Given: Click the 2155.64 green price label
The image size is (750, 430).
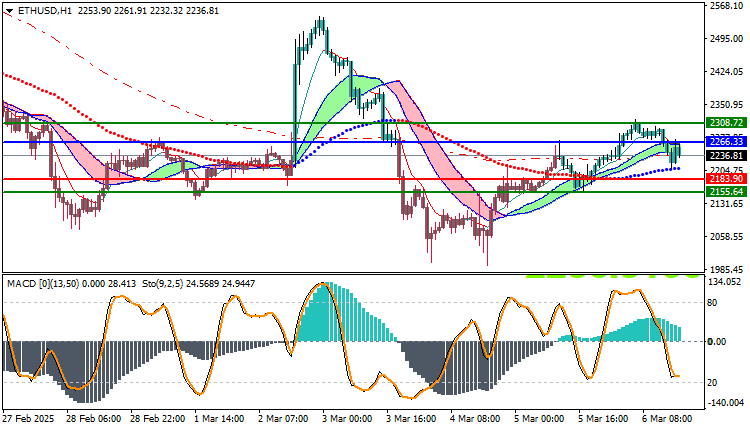Looking at the screenshot, I should (x=726, y=192).
